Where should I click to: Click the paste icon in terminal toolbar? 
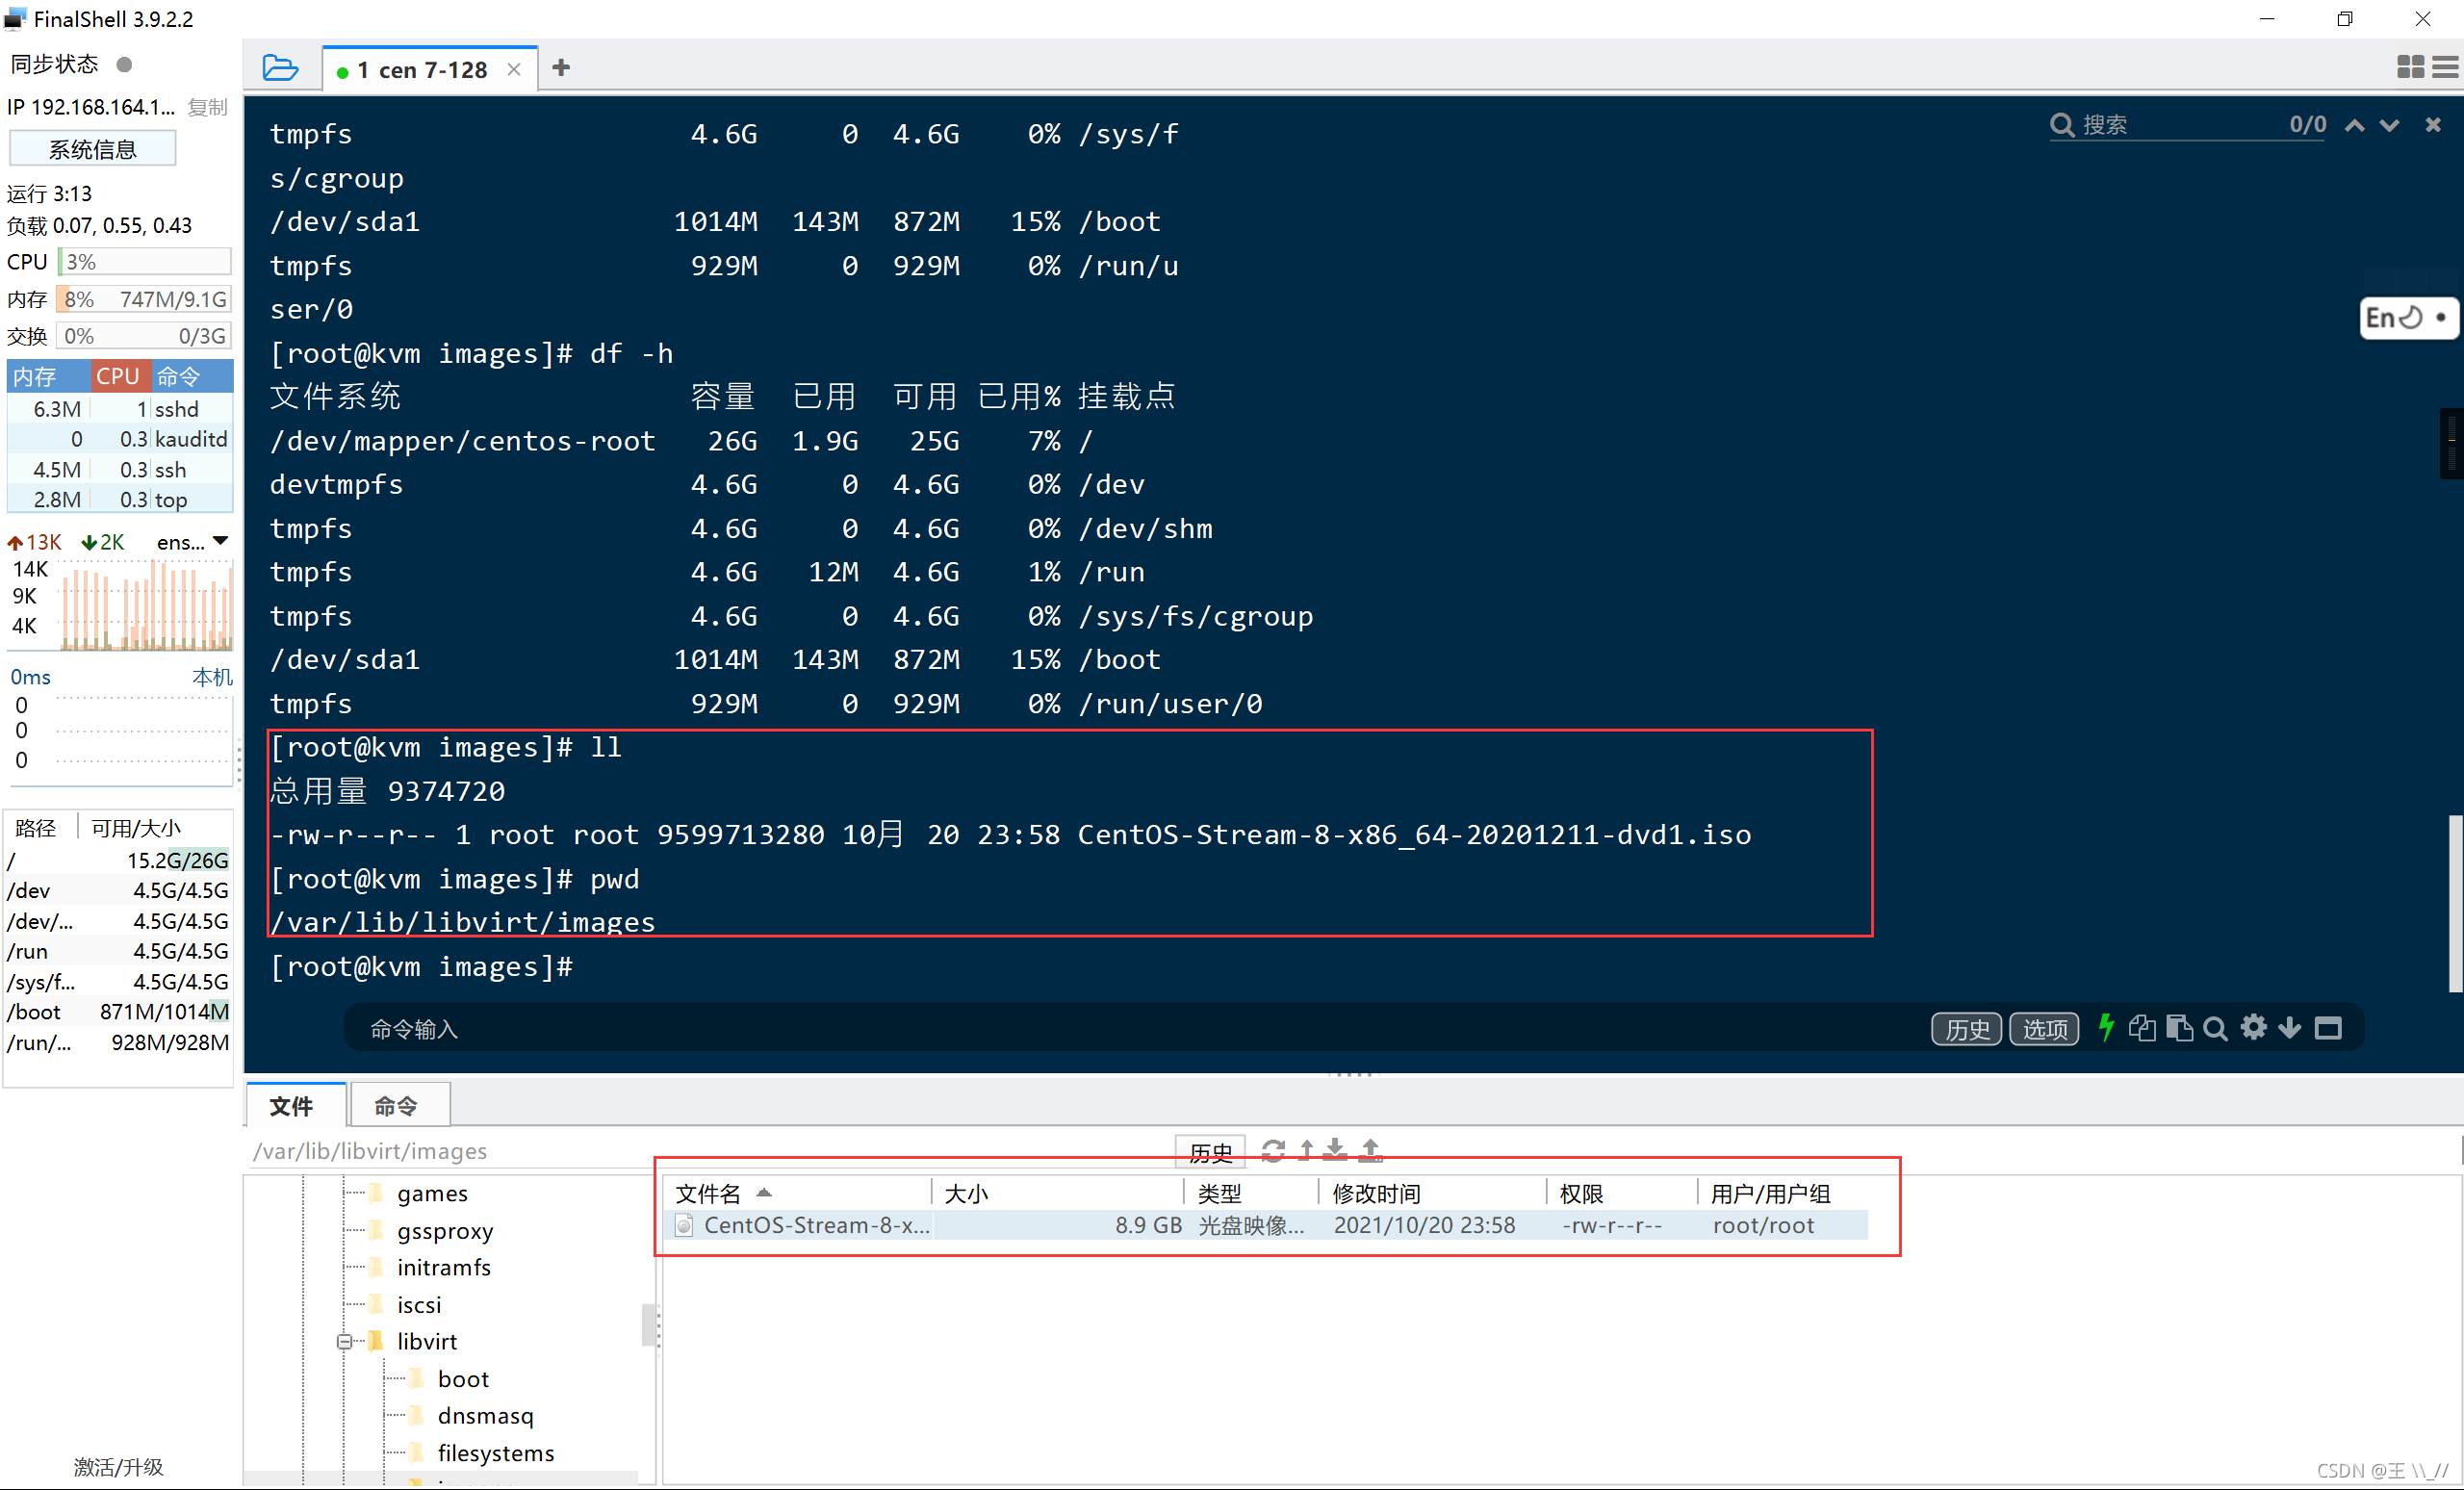(2179, 1027)
